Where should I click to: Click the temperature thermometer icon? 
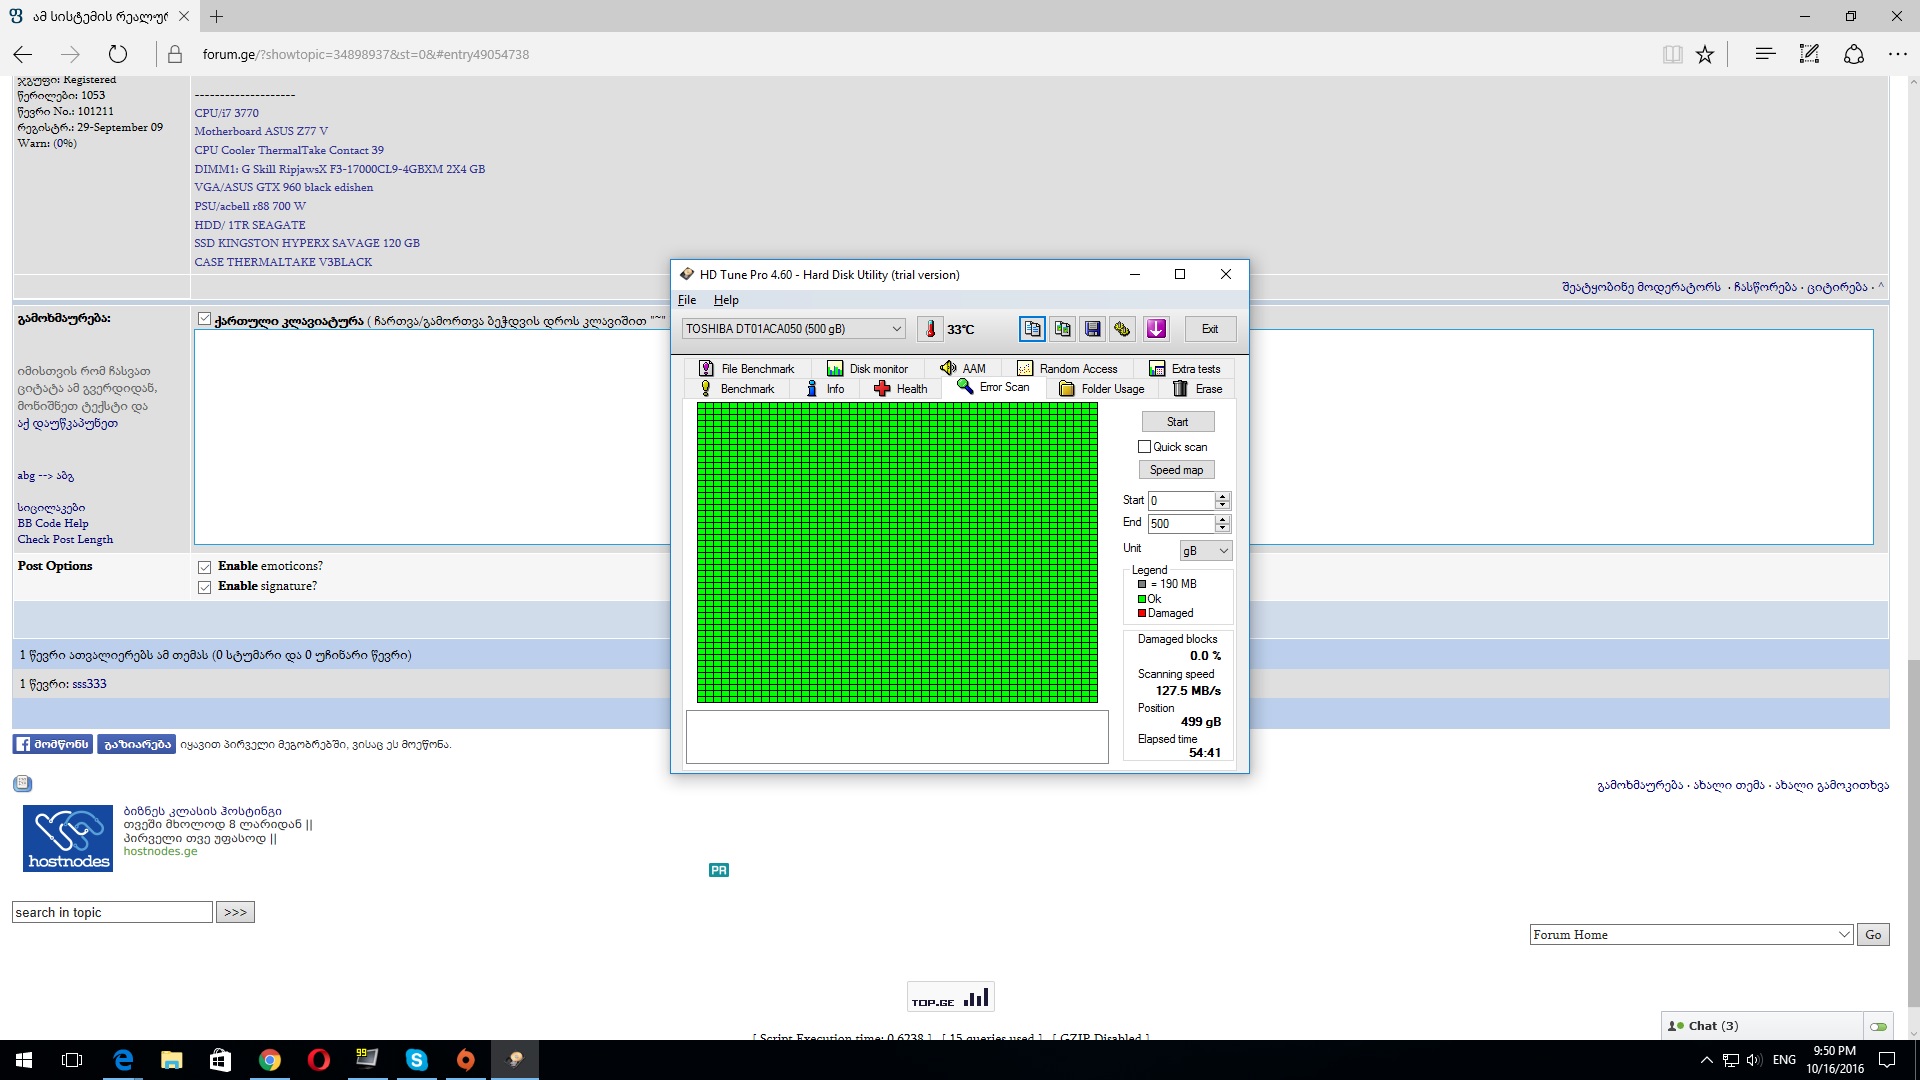click(930, 329)
